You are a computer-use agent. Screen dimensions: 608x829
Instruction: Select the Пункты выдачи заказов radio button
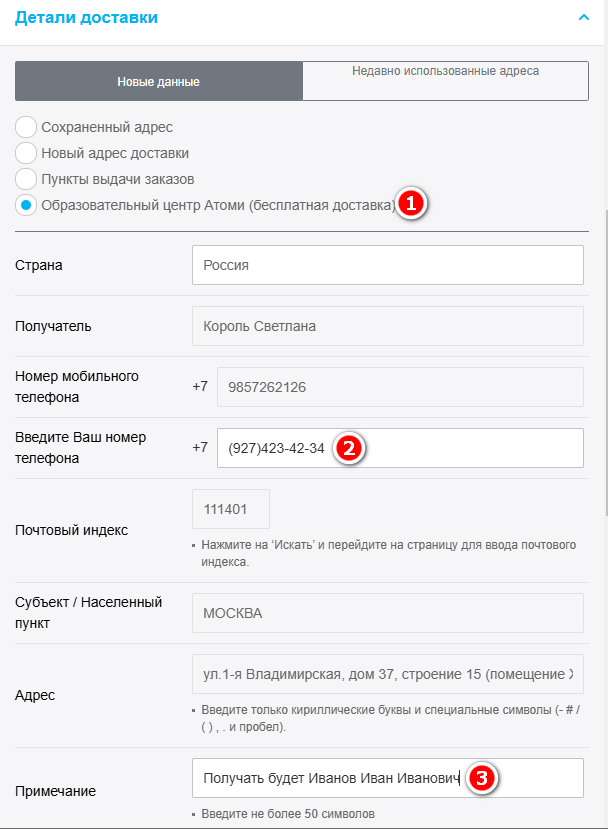[27, 179]
